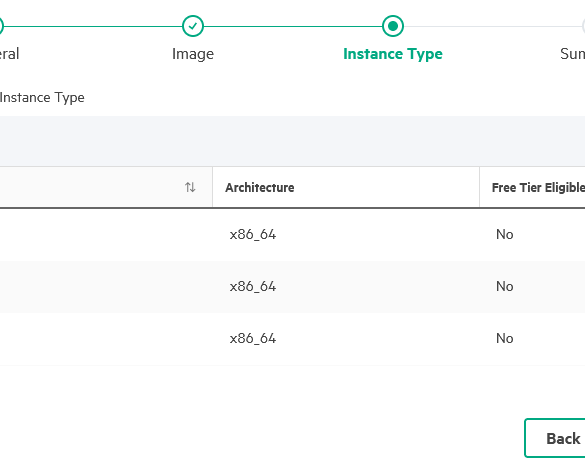Select the Instance Type step label
This screenshot has height=473, width=585.
coord(393,54)
